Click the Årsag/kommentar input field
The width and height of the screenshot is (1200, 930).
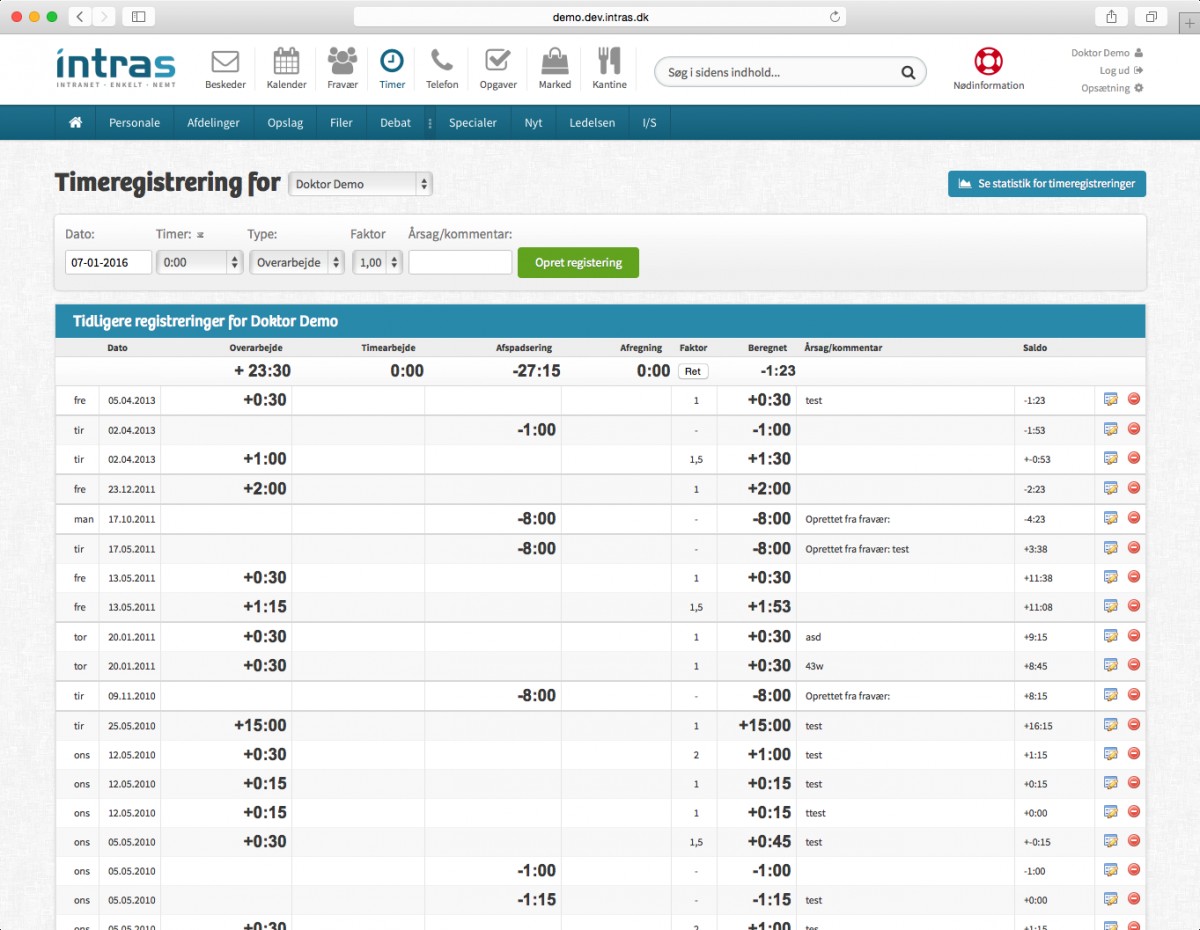click(x=460, y=261)
